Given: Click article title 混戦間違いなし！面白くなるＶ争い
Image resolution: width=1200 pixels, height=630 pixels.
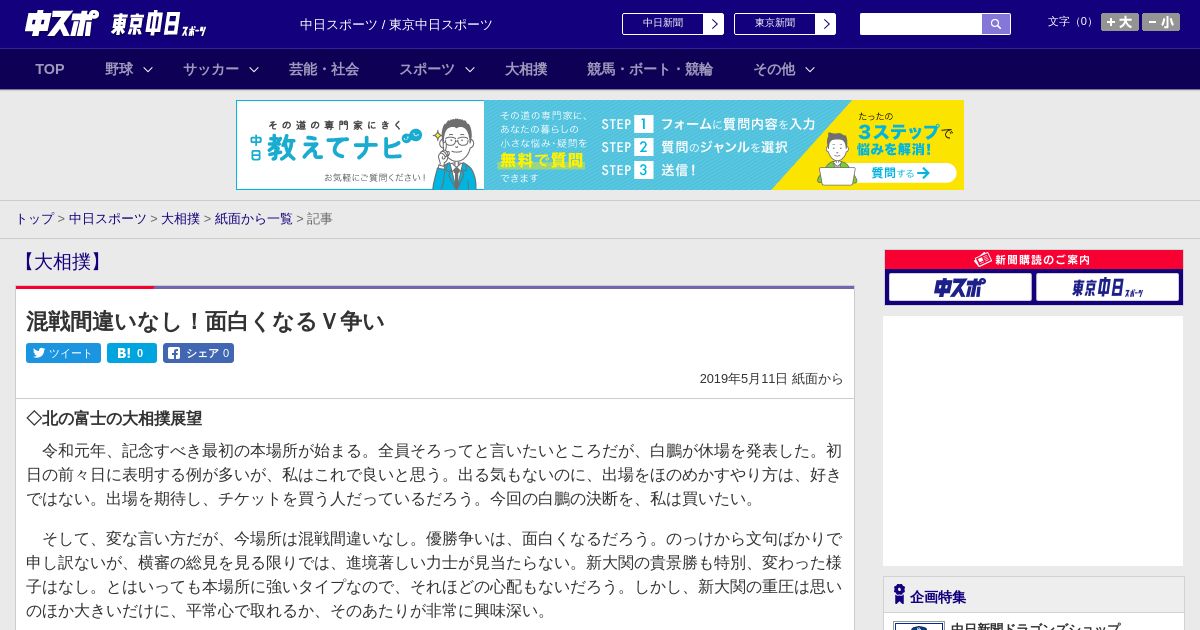Looking at the screenshot, I should click(x=205, y=321).
